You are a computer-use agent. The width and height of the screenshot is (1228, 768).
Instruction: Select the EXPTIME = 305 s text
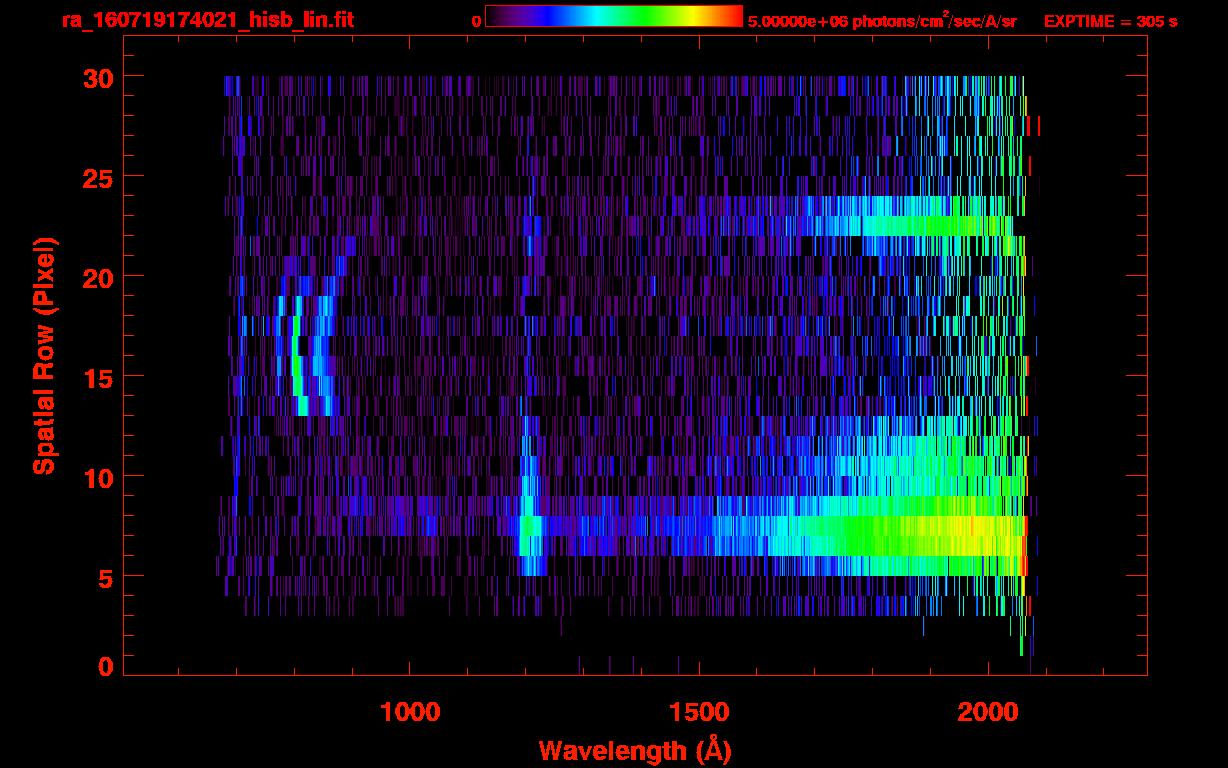[1110, 21]
